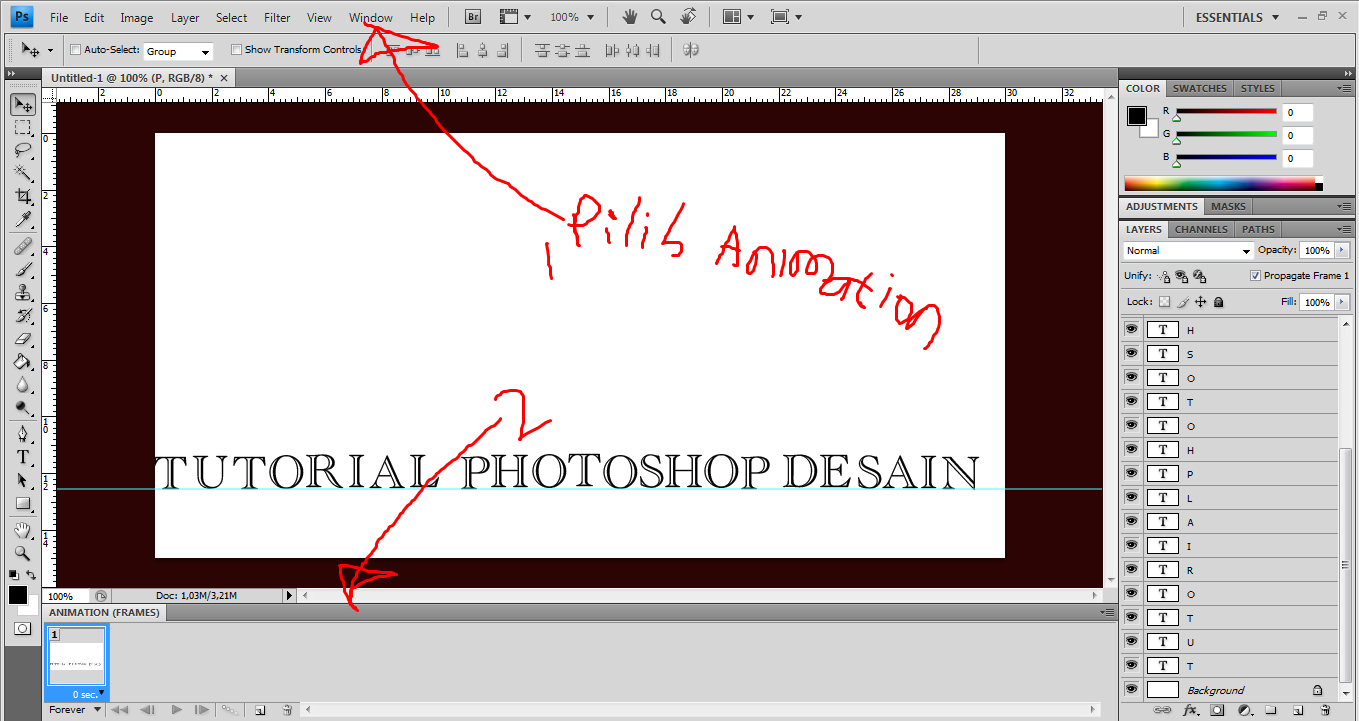
Task: Open the ESSENTIALS workspace dropdown
Action: pos(1237,17)
